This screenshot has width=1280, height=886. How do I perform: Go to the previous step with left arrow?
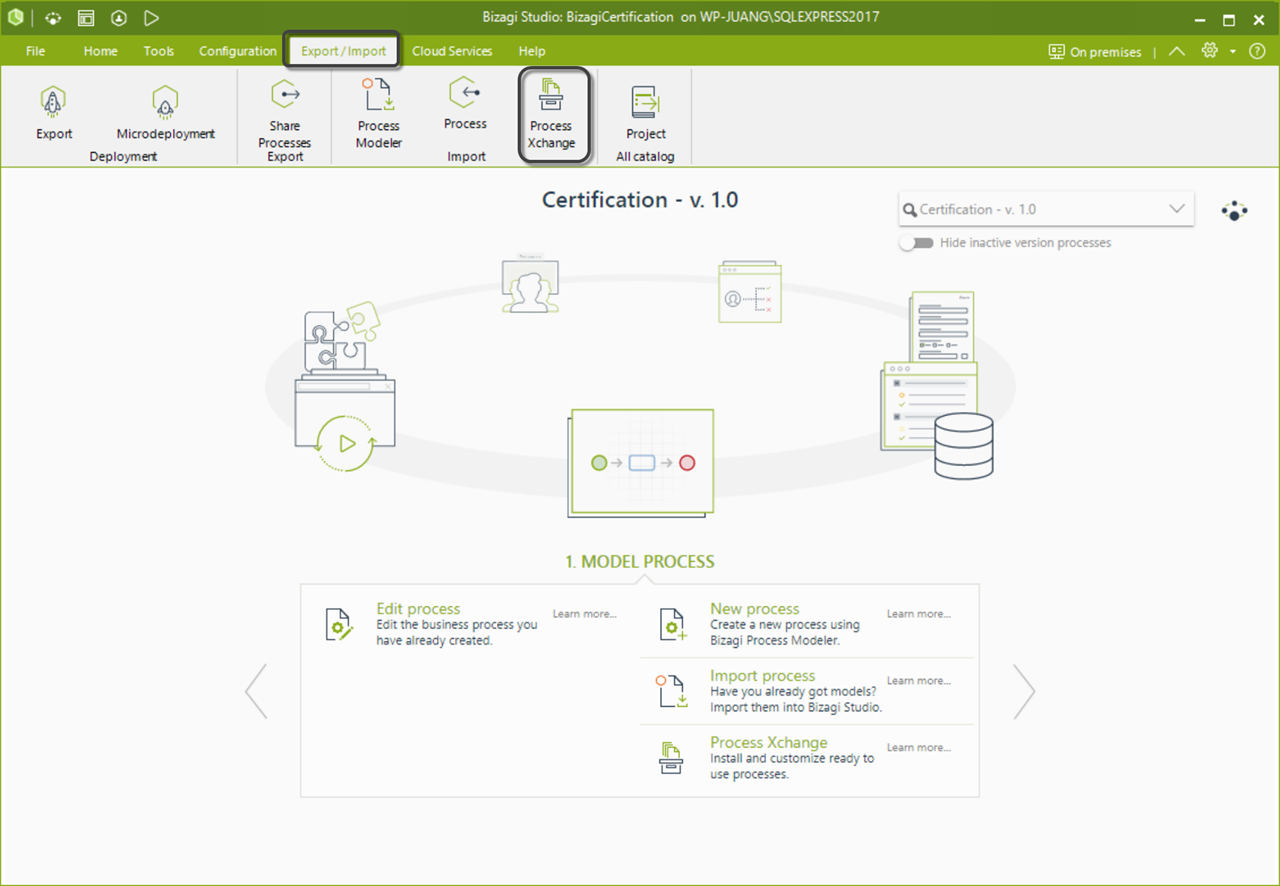256,691
